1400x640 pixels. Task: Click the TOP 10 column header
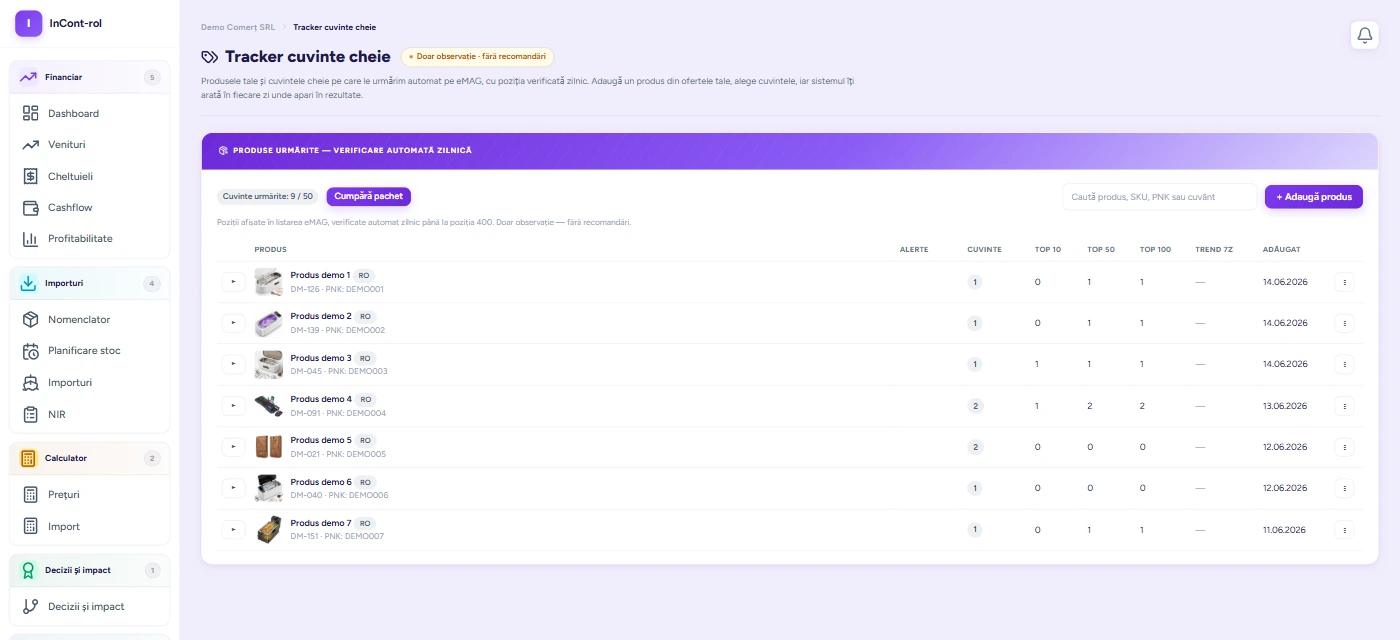pyautogui.click(x=1048, y=249)
